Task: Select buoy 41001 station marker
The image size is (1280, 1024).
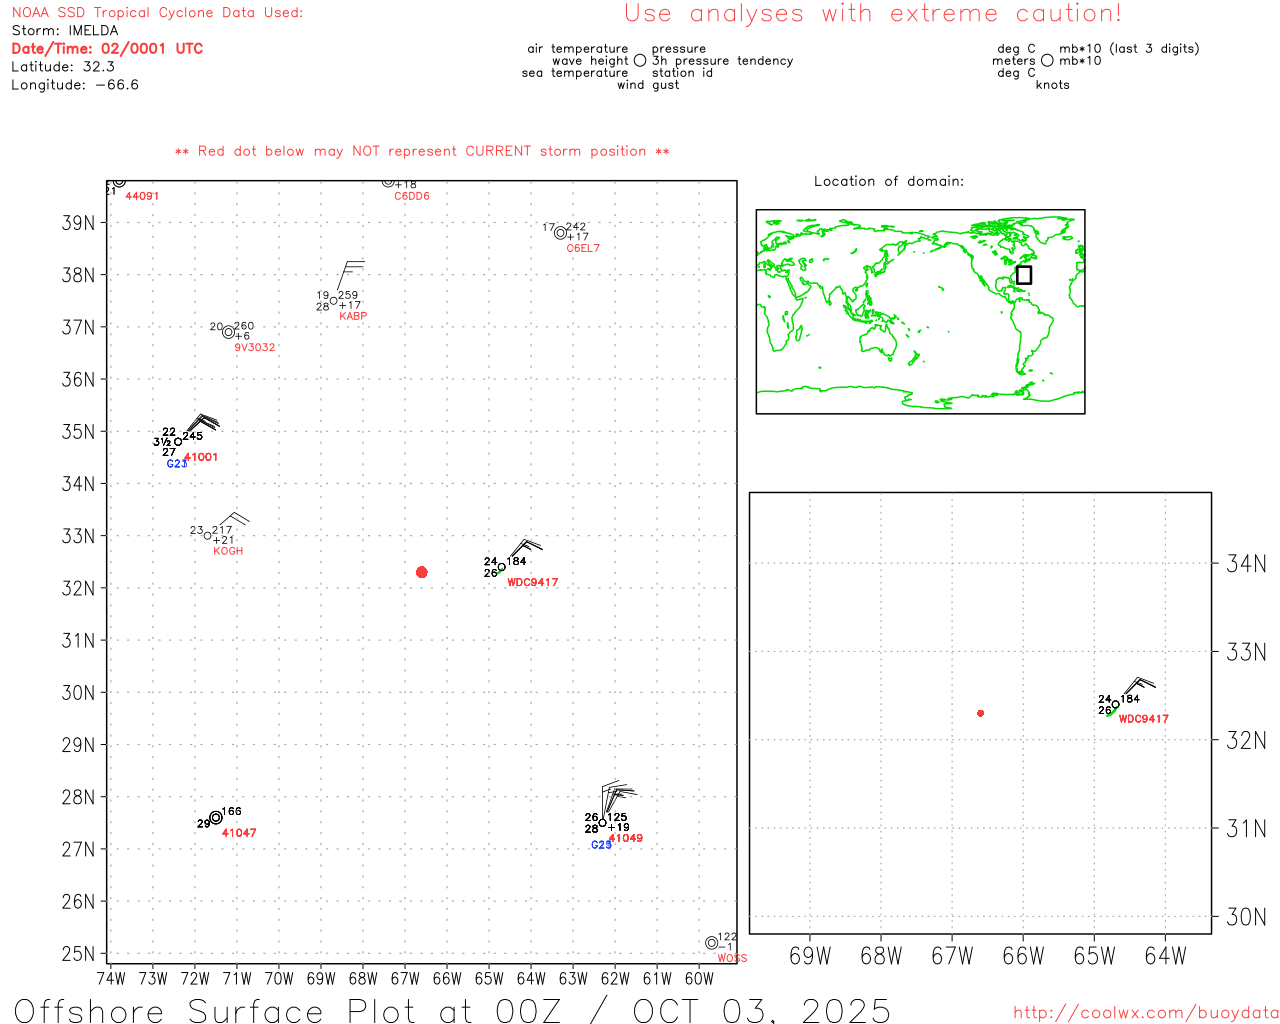Action: pyautogui.click(x=178, y=441)
